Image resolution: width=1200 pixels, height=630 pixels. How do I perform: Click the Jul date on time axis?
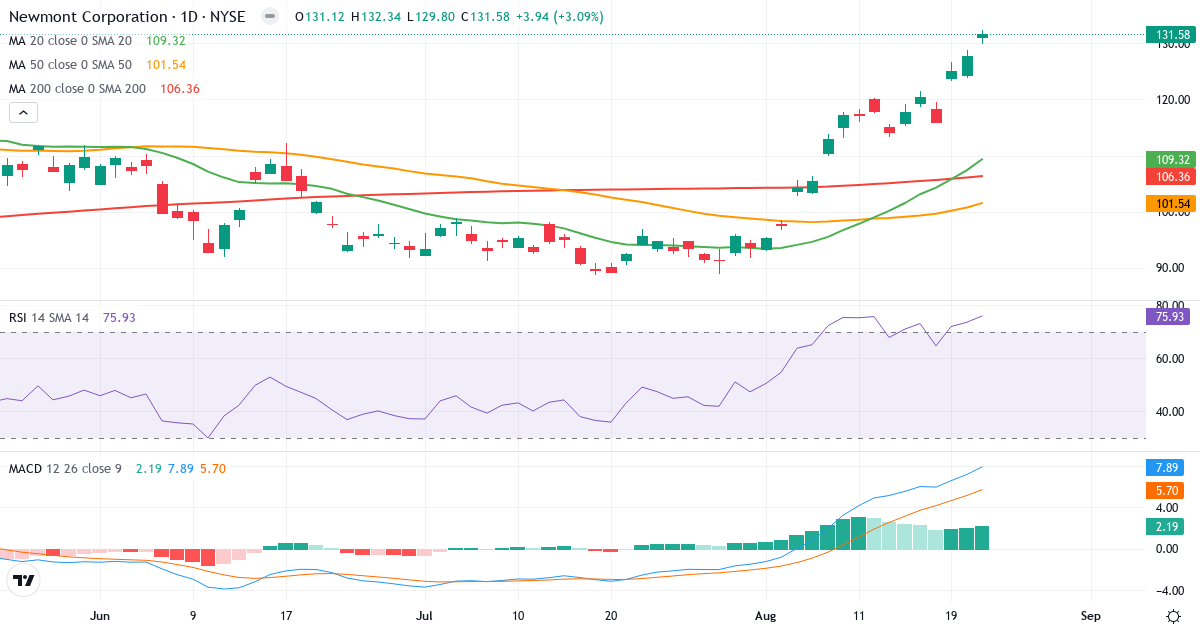[x=426, y=615]
